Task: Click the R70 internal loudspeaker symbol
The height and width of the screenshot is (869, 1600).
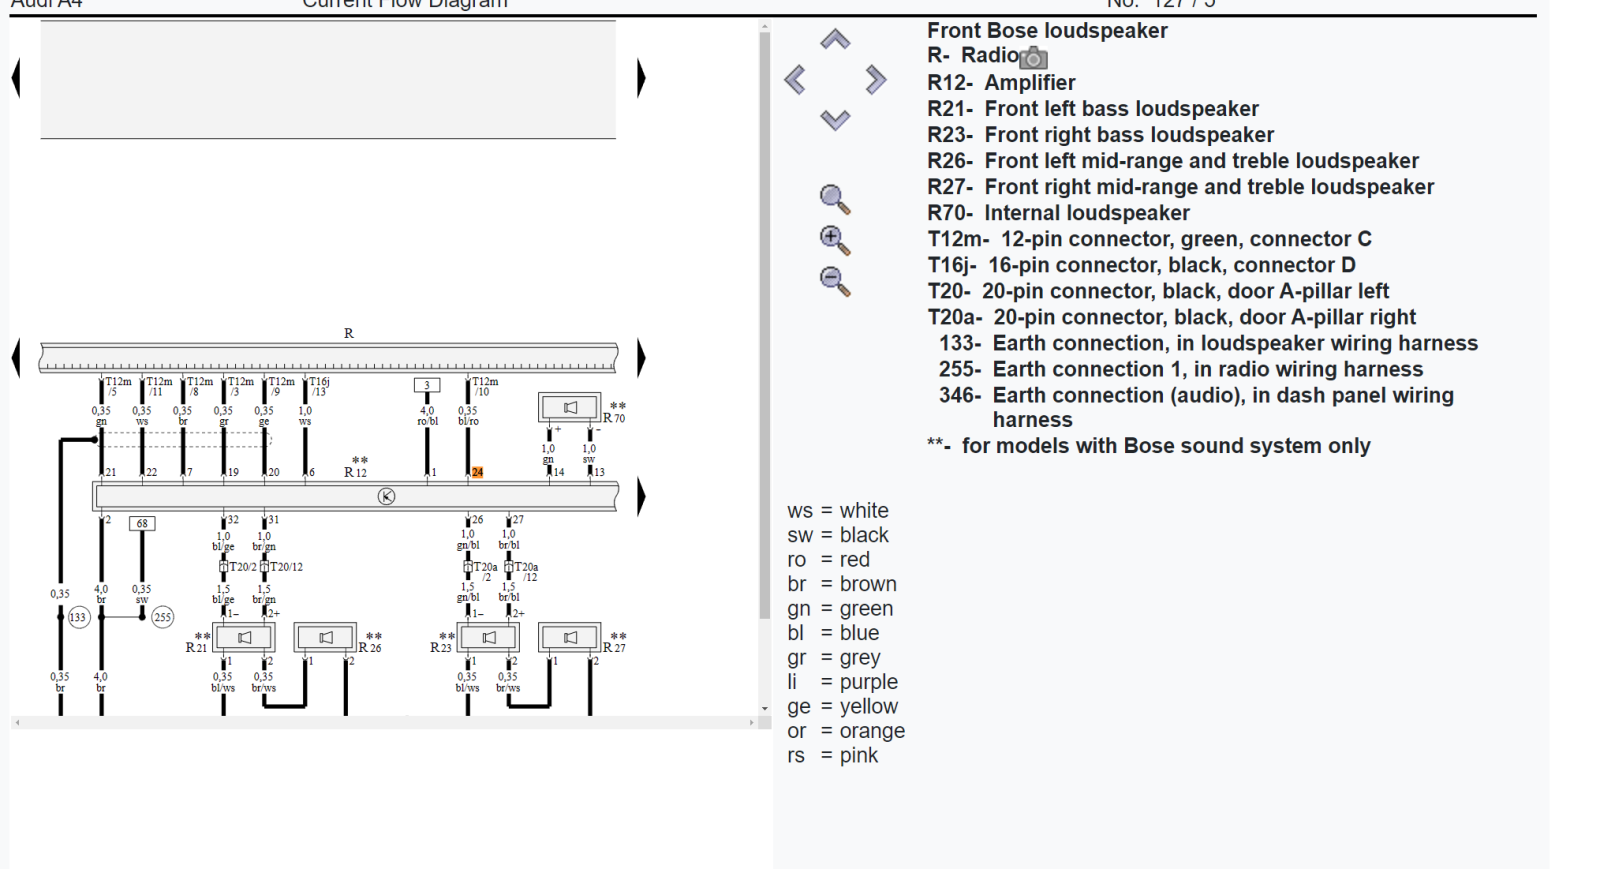Action: click(570, 407)
